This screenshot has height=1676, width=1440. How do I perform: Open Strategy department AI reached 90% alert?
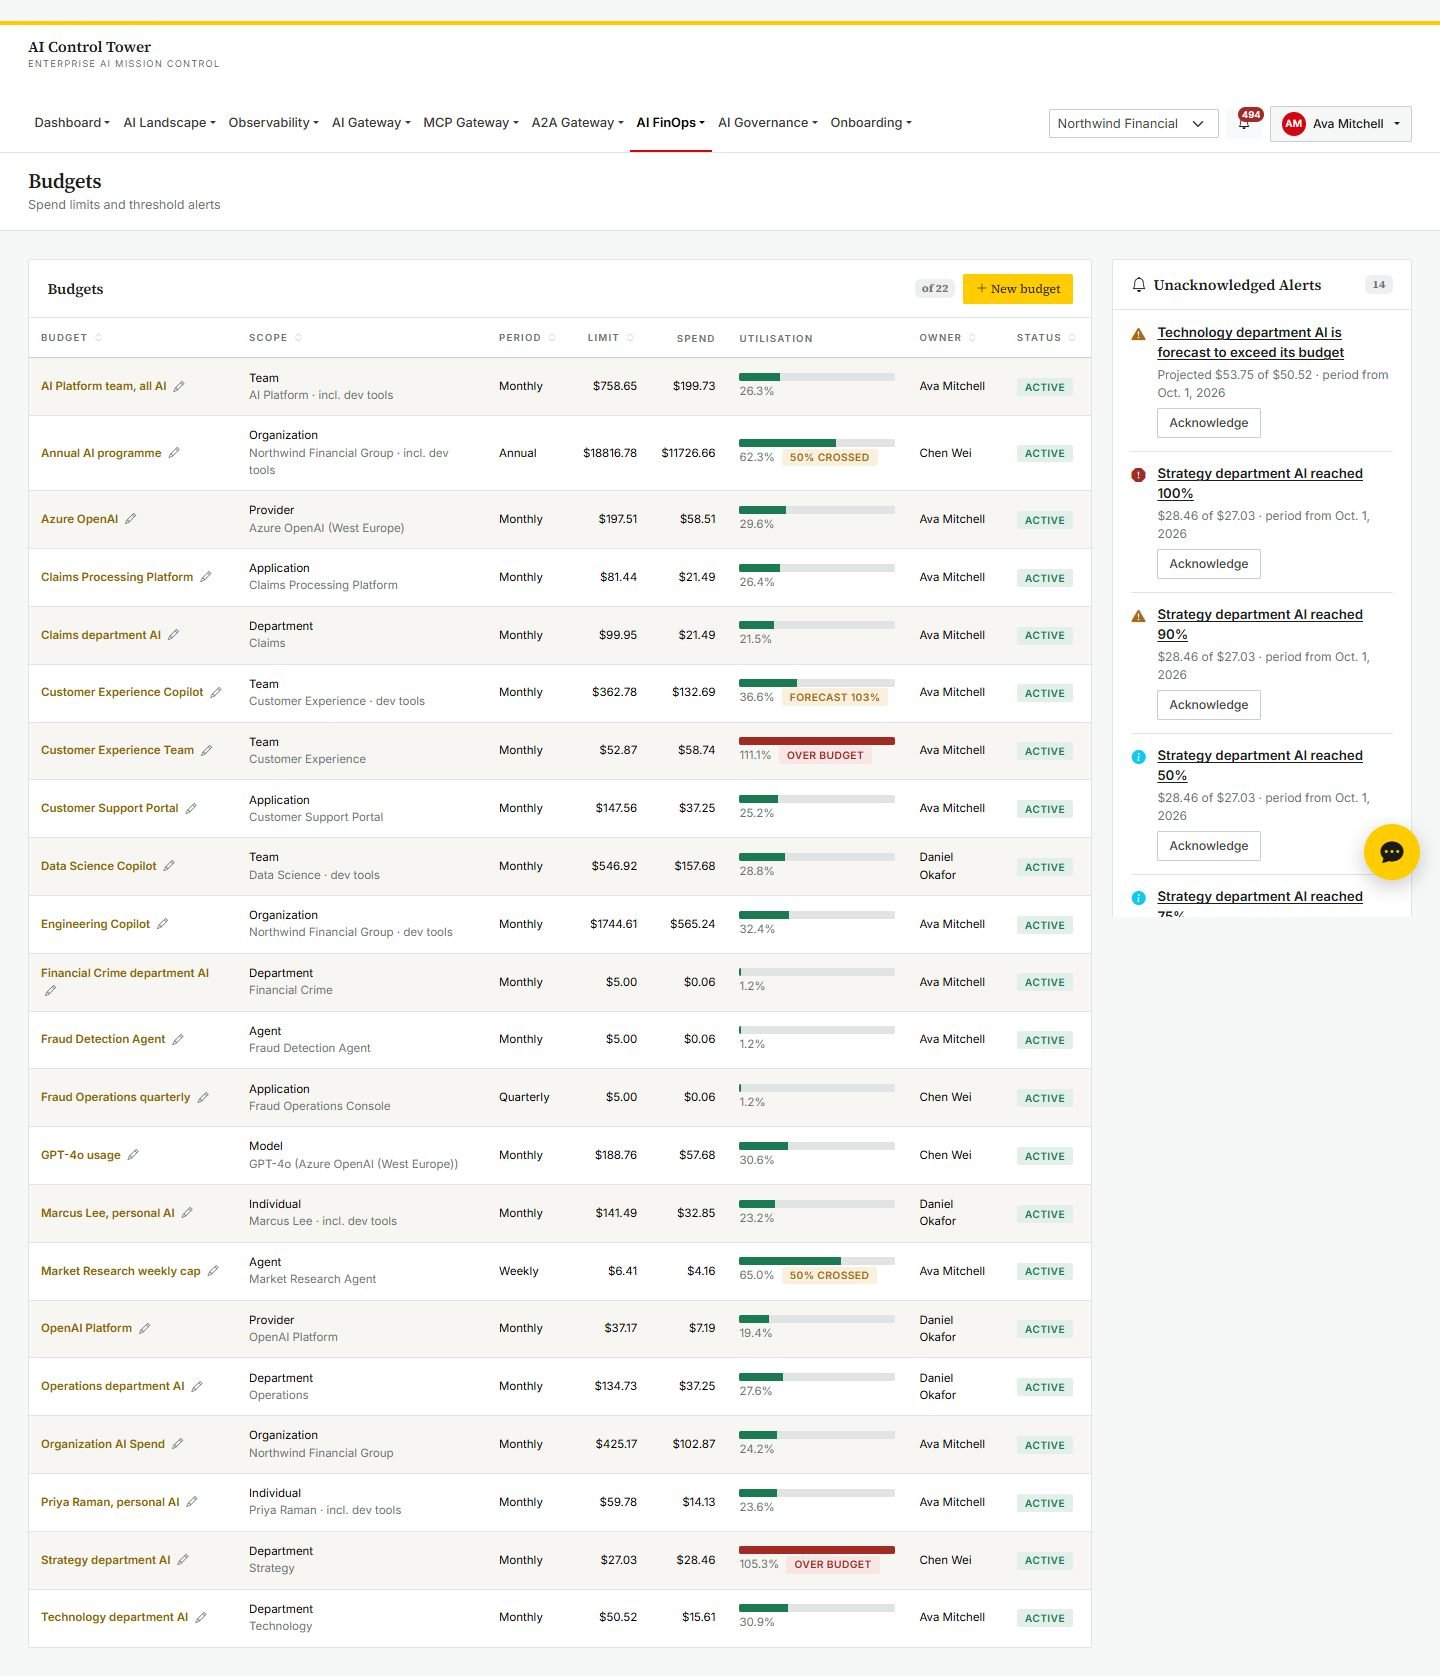click(1260, 624)
